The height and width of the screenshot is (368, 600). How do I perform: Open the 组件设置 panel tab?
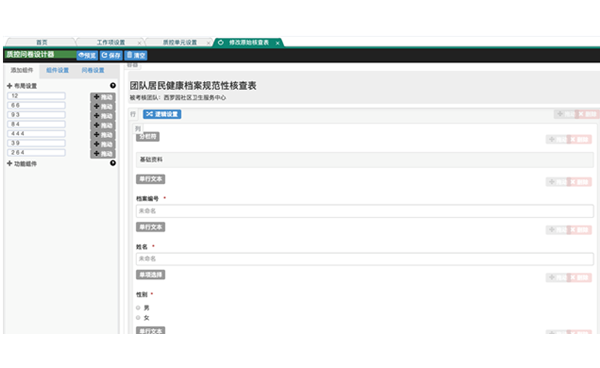point(57,70)
